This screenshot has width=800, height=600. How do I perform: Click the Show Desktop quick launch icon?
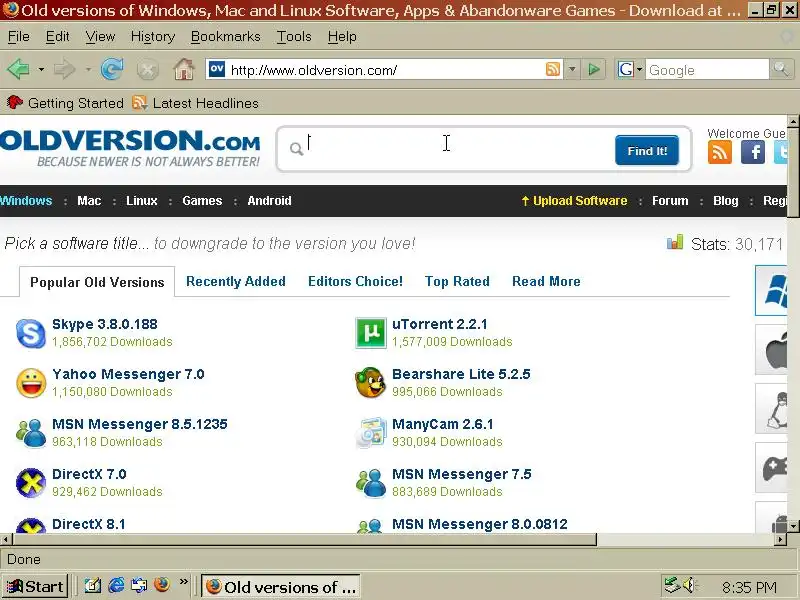click(x=93, y=585)
